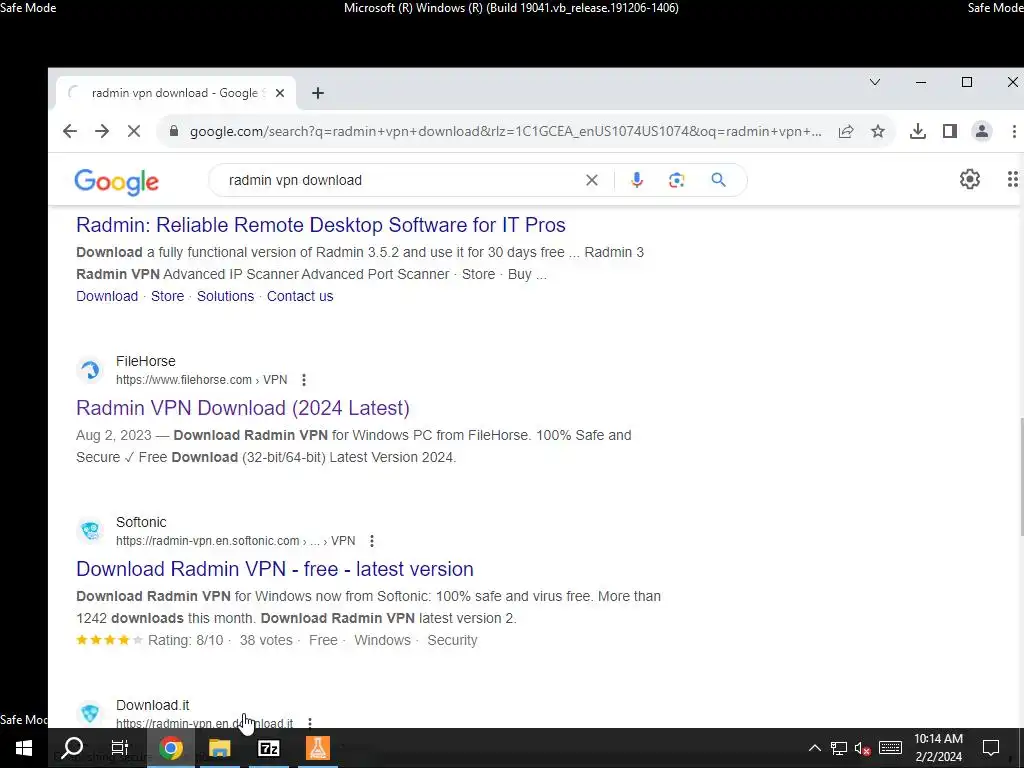Open the Windows Start menu
The height and width of the screenshot is (768, 1024).
(x=24, y=748)
